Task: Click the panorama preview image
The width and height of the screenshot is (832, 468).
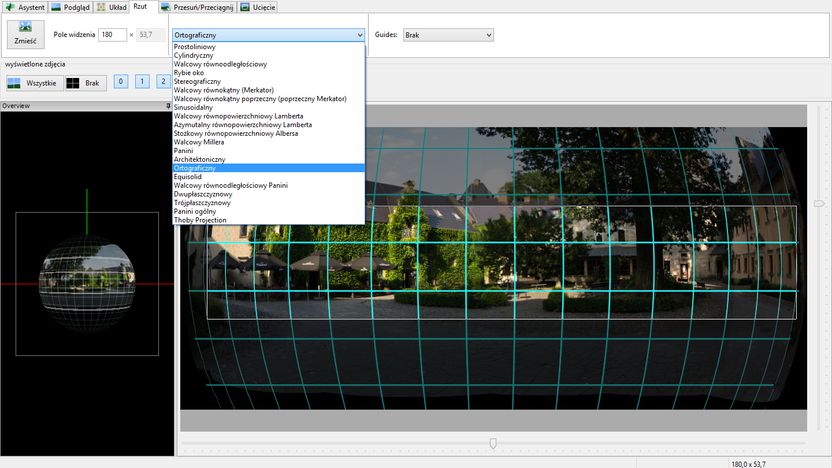Action: click(x=493, y=268)
